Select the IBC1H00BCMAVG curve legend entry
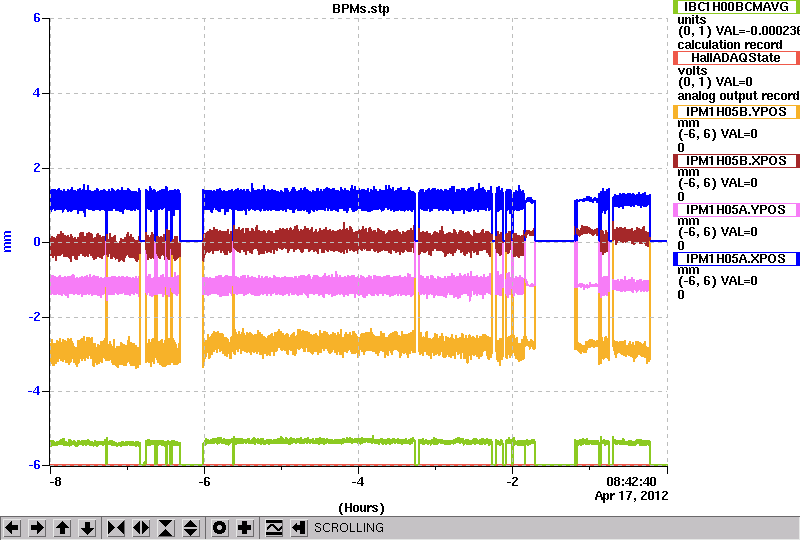The image size is (800, 540). click(736, 7)
